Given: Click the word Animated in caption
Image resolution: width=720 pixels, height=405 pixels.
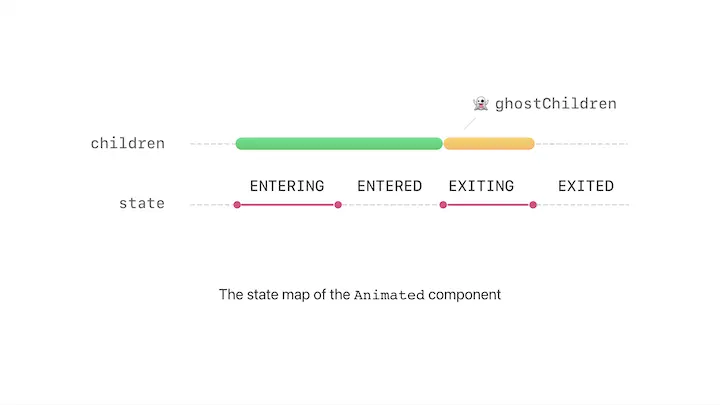Looking at the screenshot, I should point(389,295).
